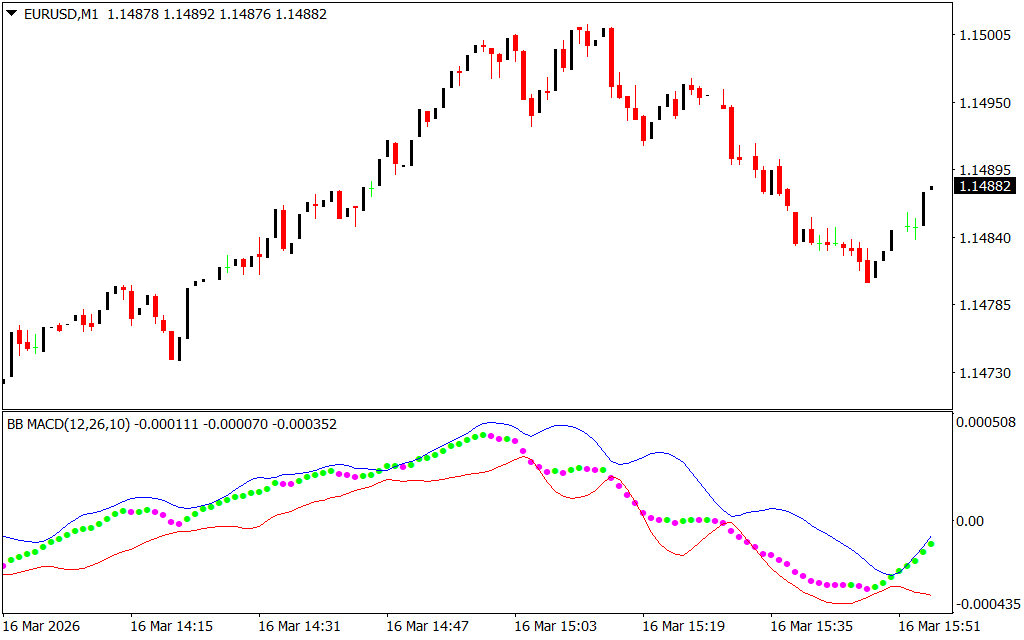Click the 16 Mar 15:51 time label
This screenshot has height=640, width=1024.
(x=939, y=626)
